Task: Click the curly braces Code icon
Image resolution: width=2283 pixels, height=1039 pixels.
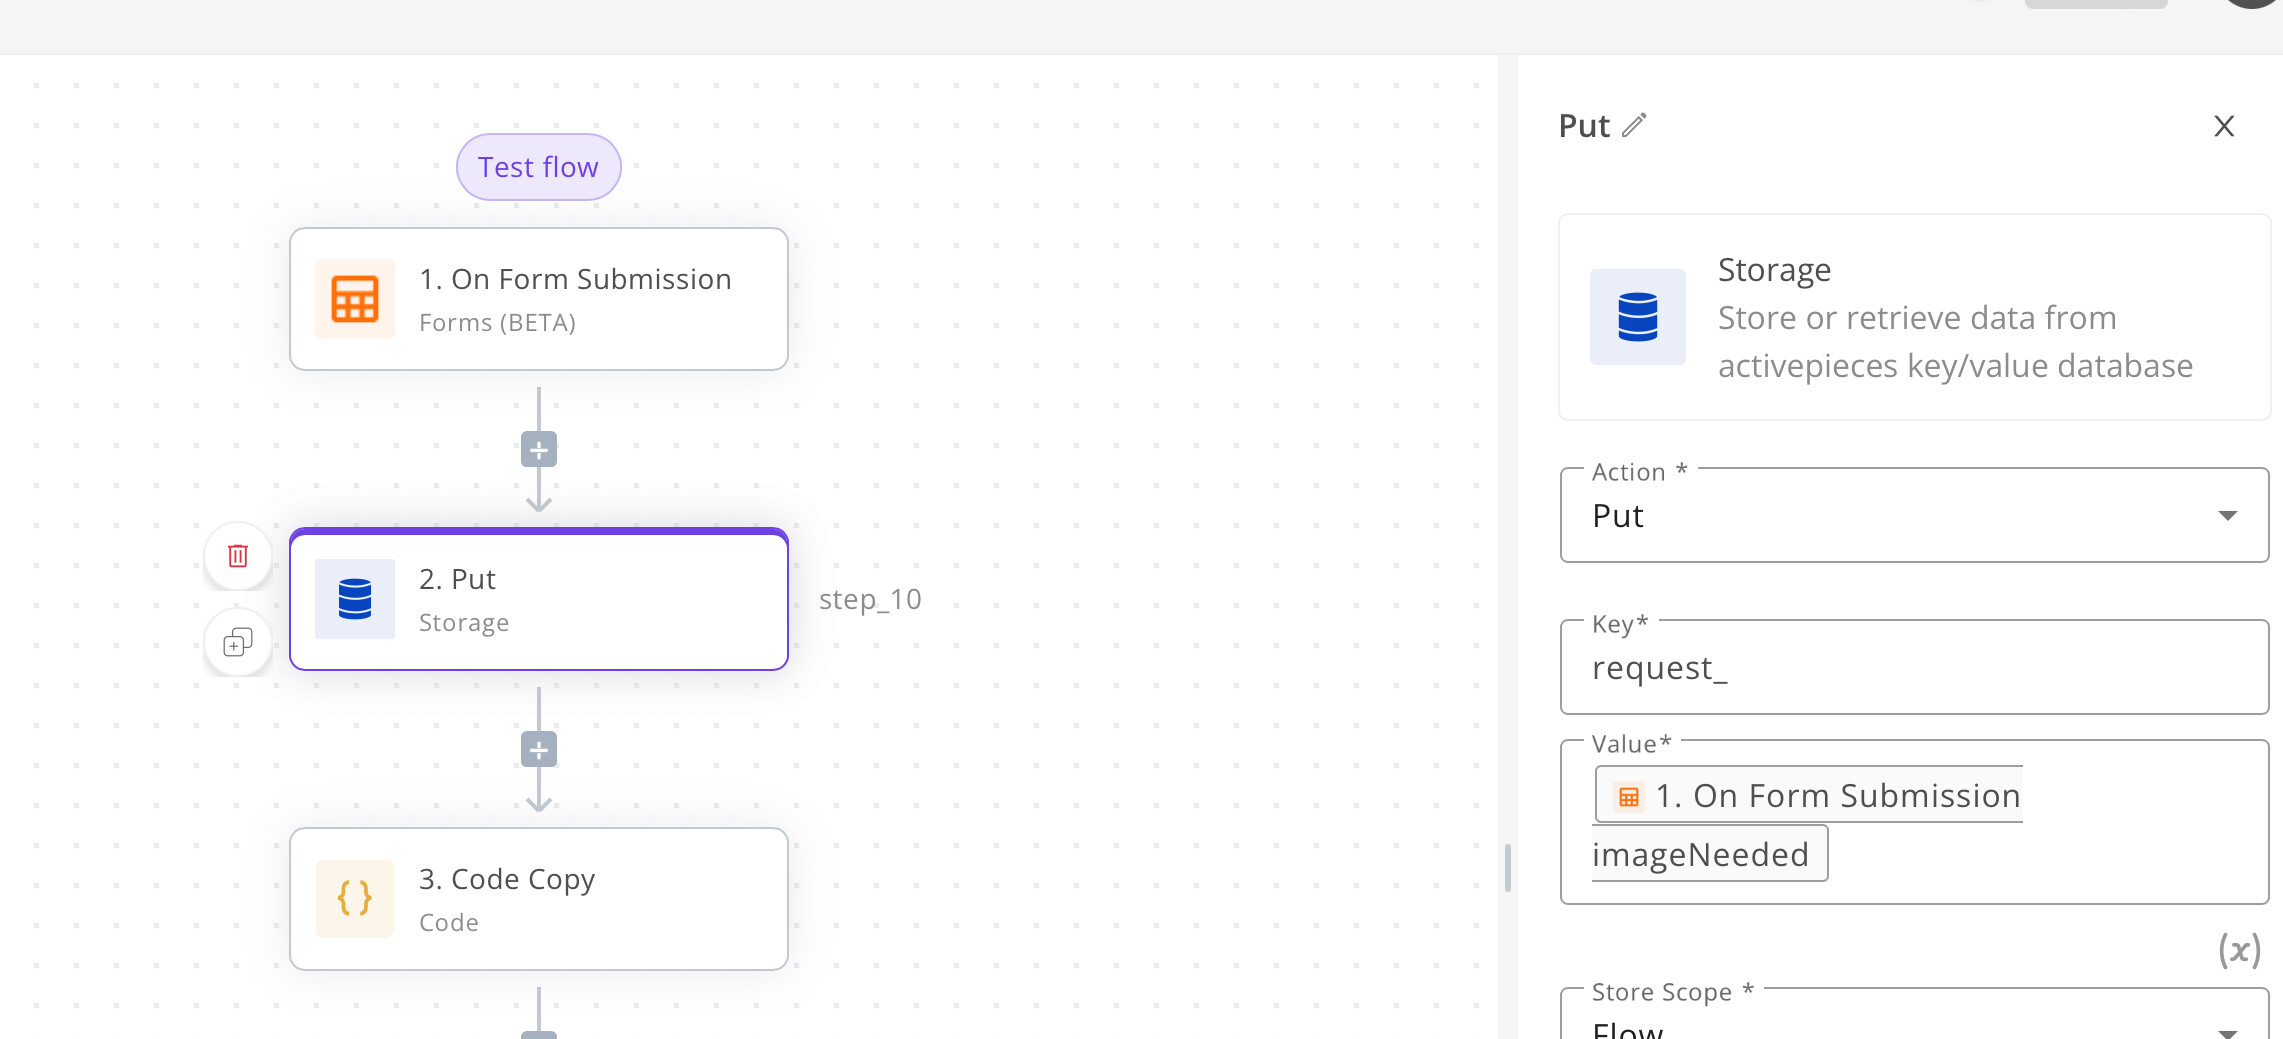Action: 354,898
